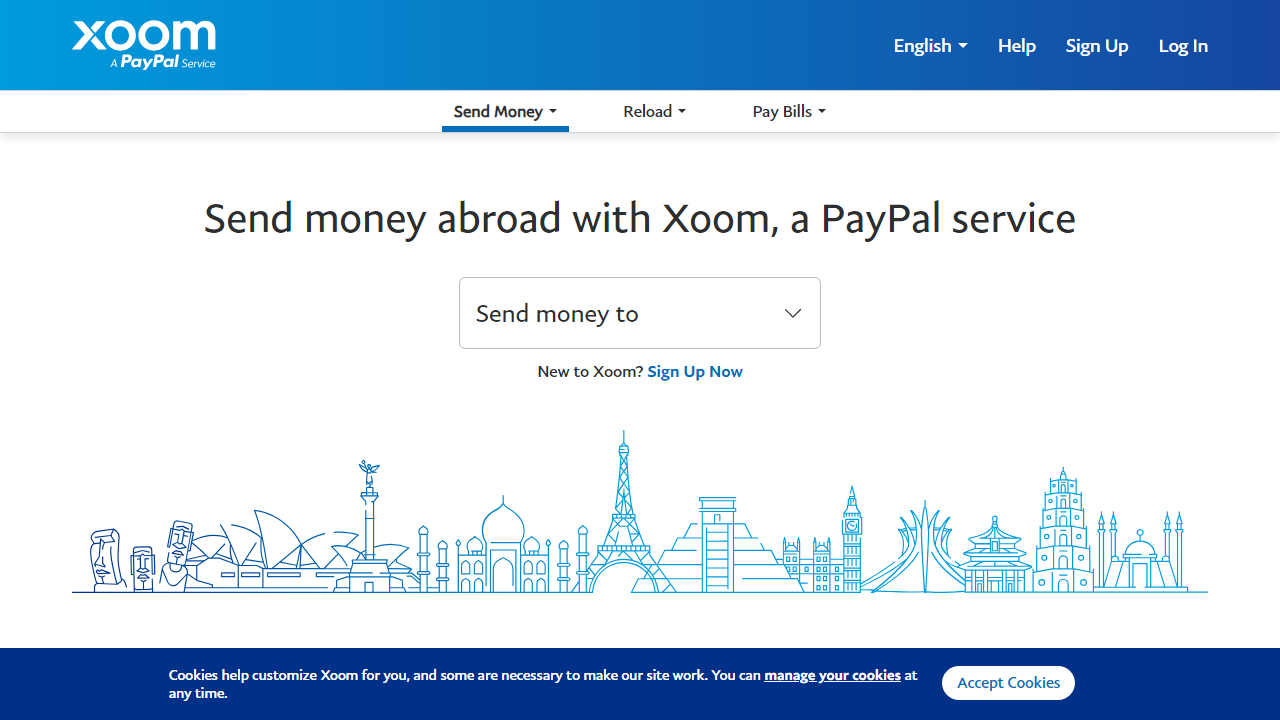Expand the Pay Bills dropdown
The width and height of the screenshot is (1280, 720).
tap(788, 111)
